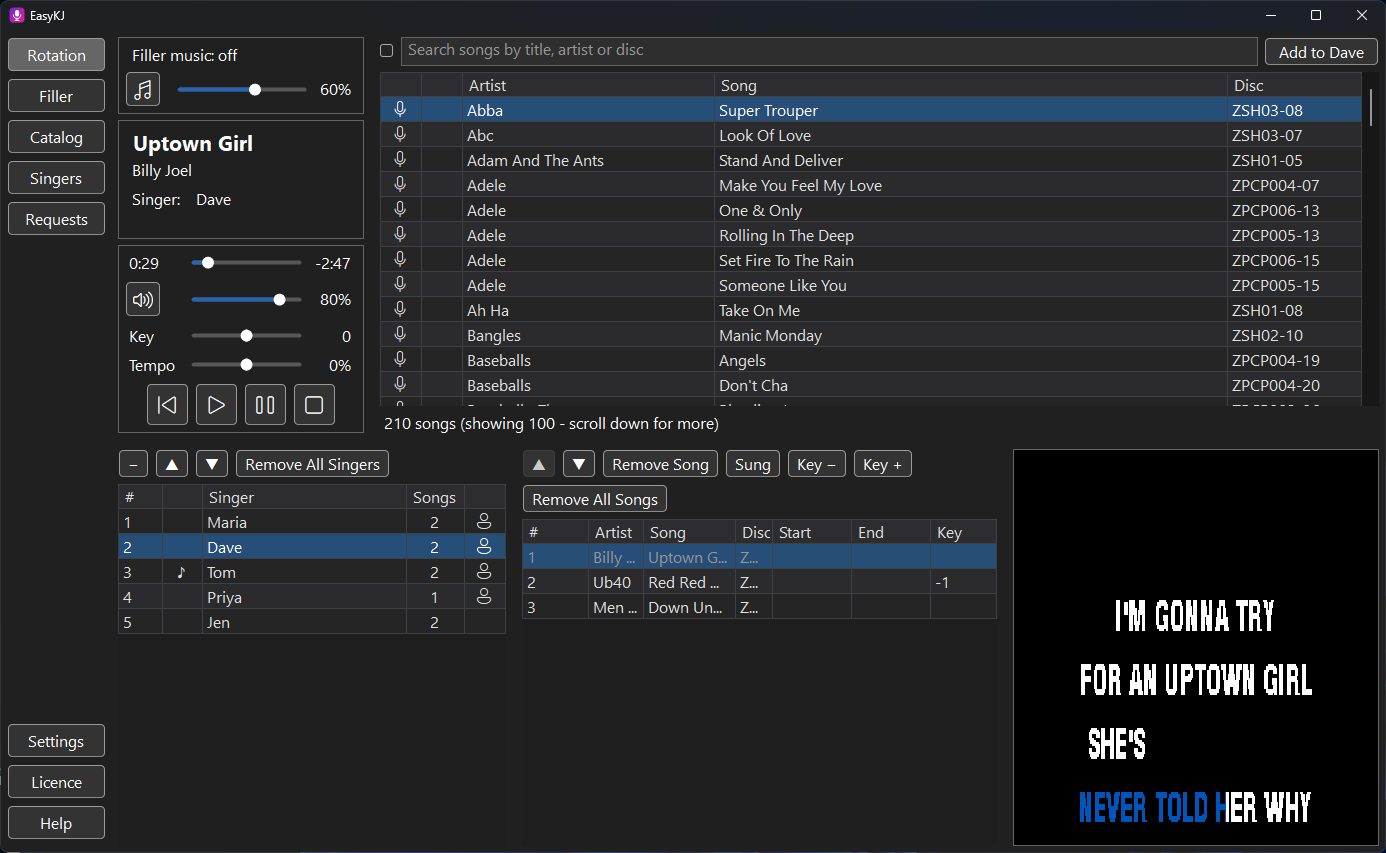1386x853 pixels.
Task: Click the person icon in Dave's row
Action: 484,547
